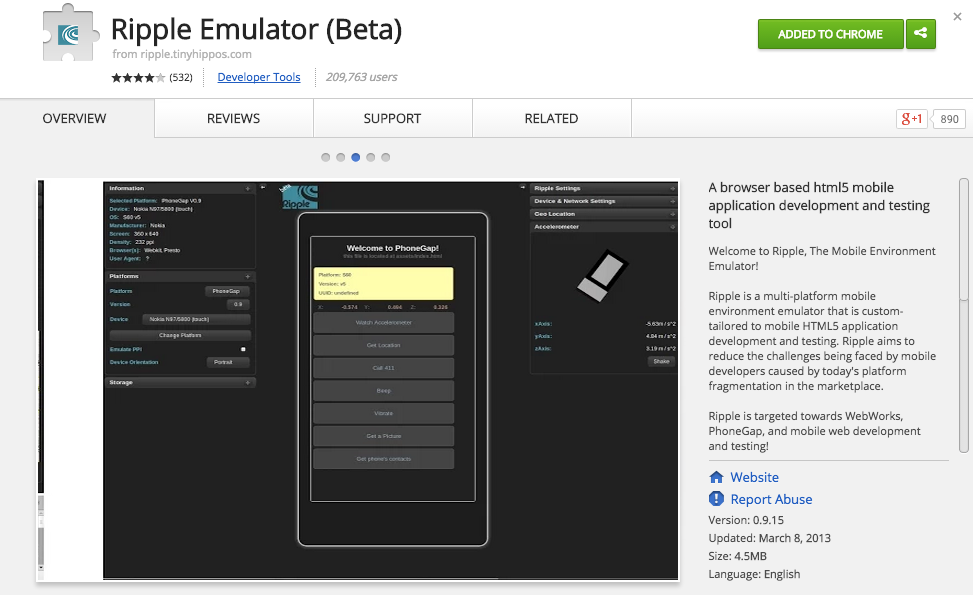
Task: Open the Nokia N97/5800 device dropdown
Action: tap(196, 319)
